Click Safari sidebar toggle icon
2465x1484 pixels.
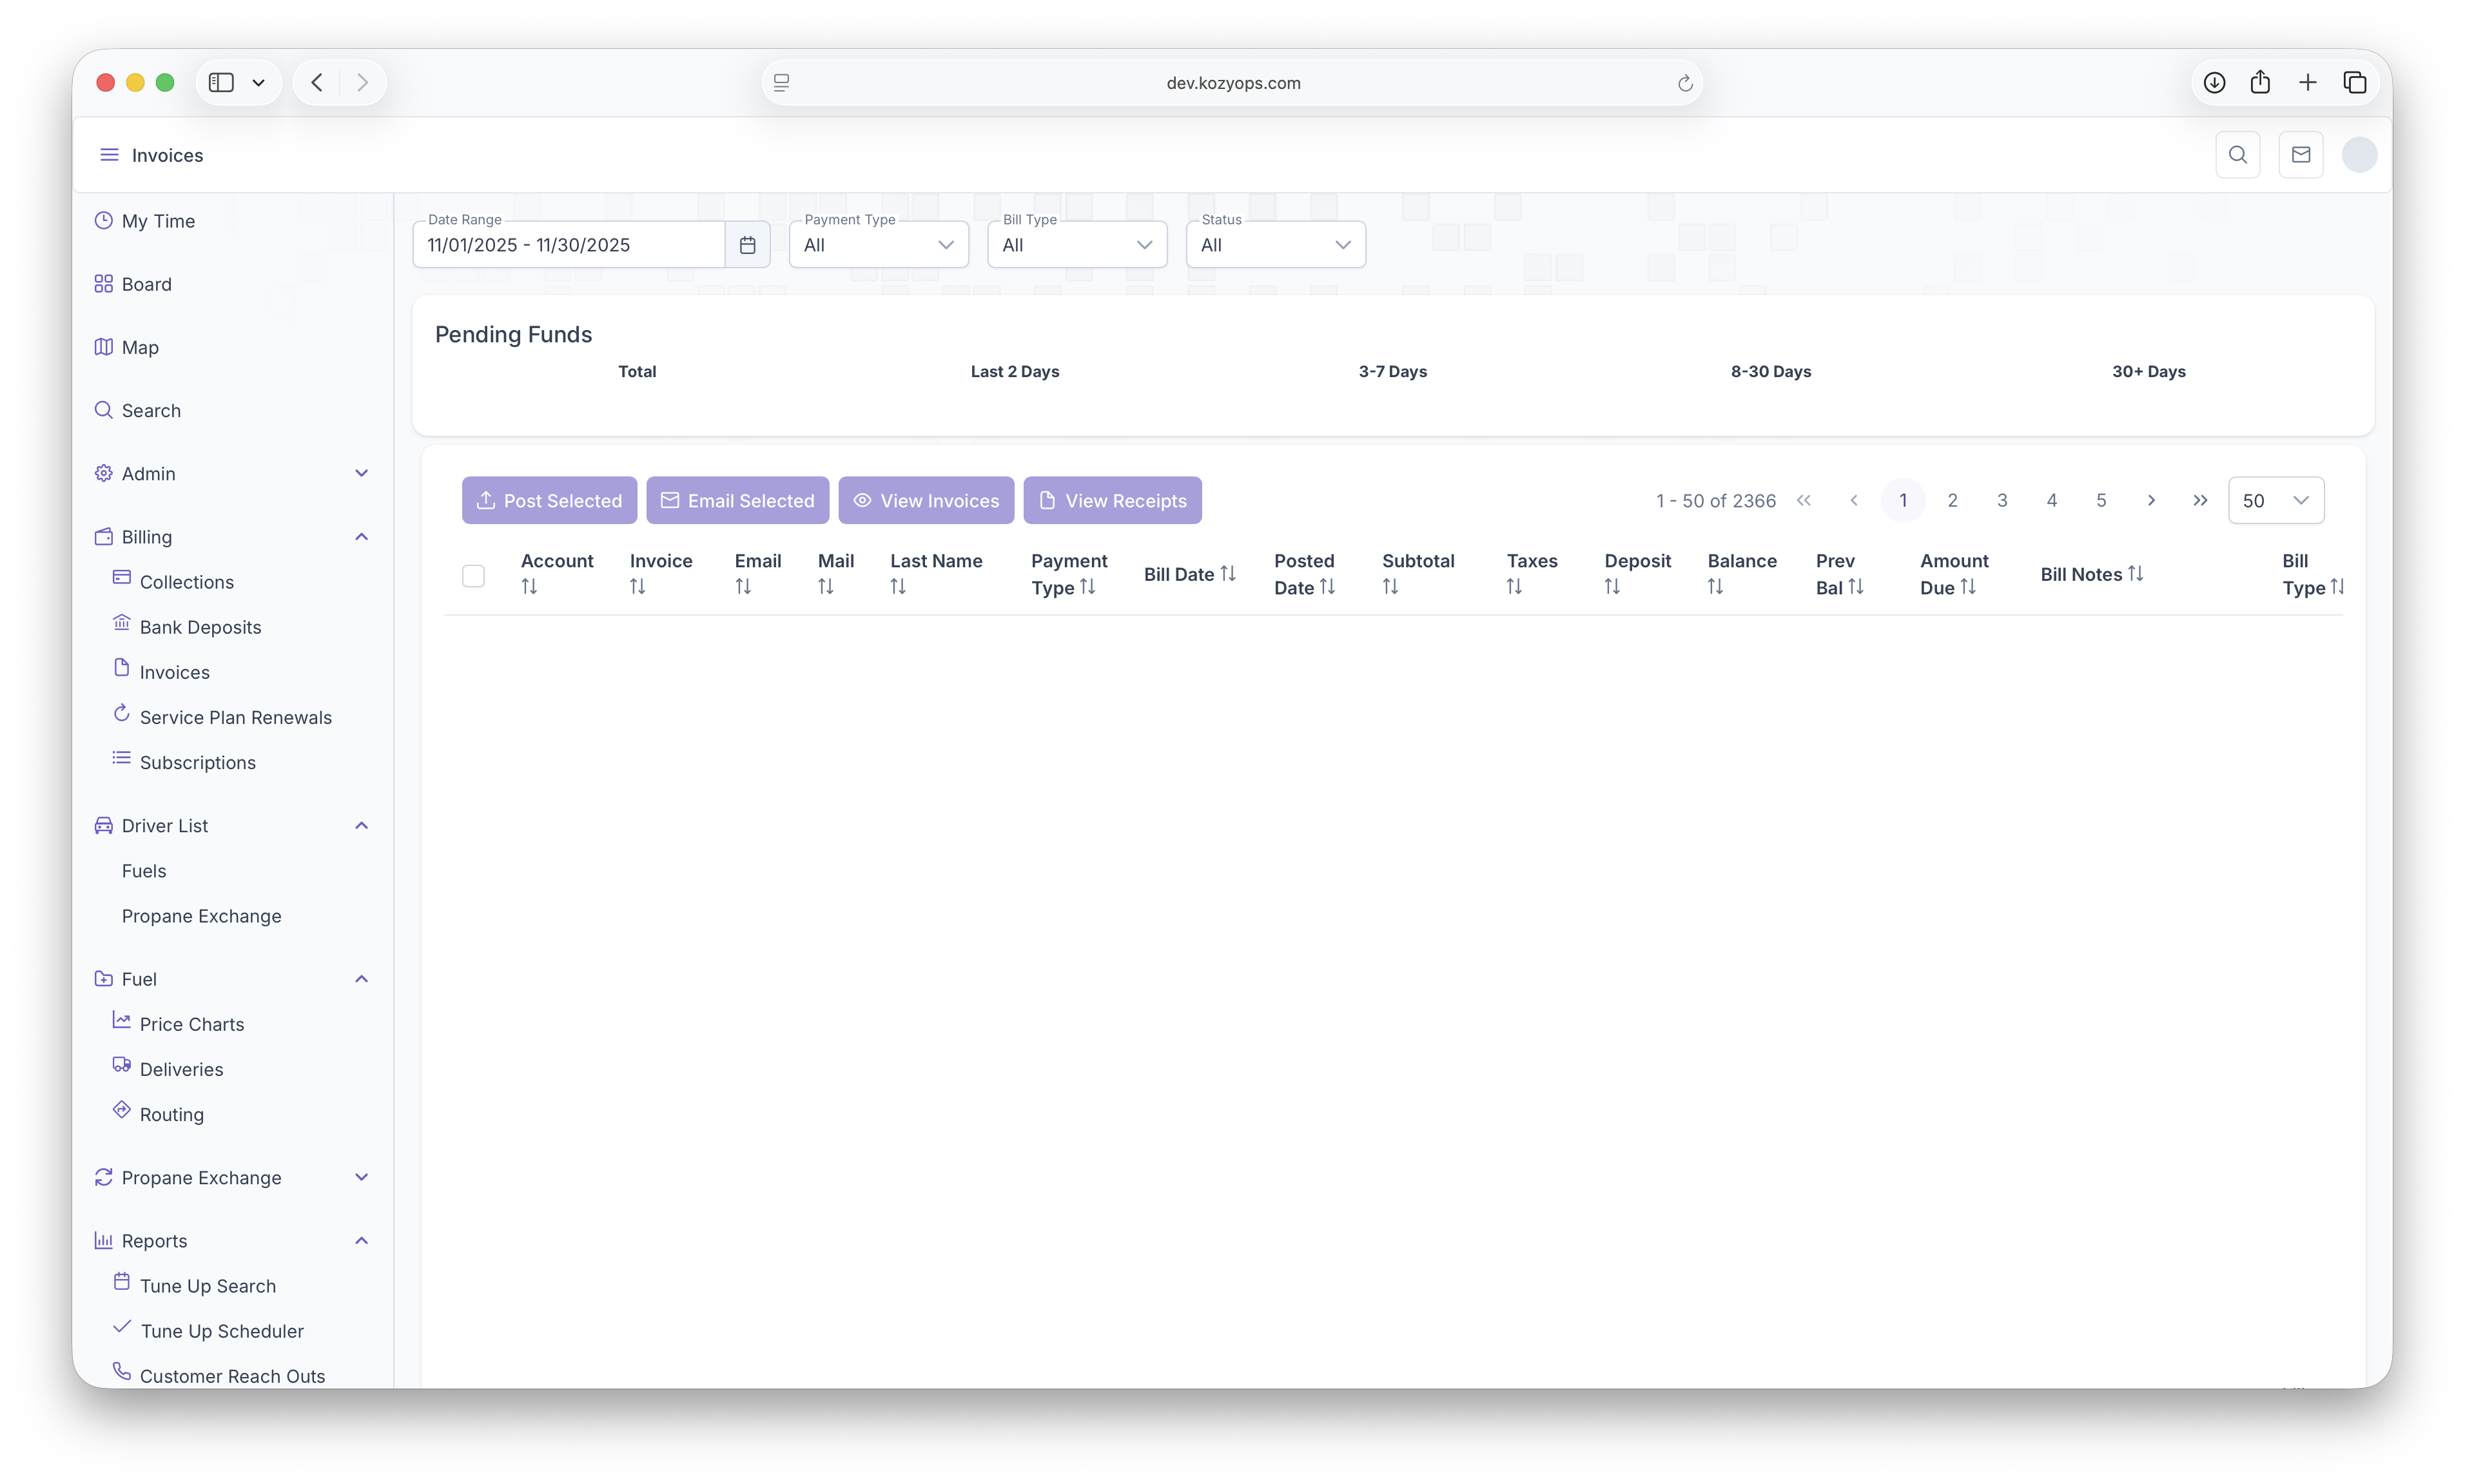[x=221, y=83]
